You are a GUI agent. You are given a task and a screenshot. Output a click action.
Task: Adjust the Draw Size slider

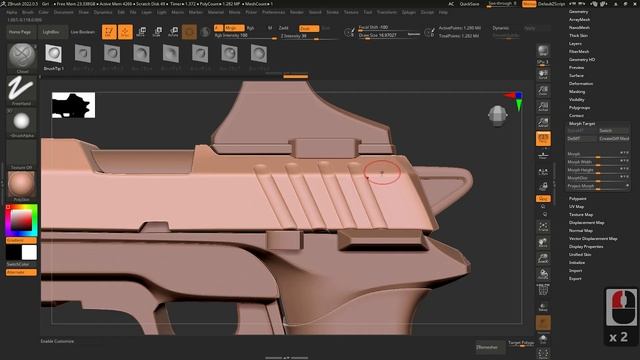pos(389,36)
